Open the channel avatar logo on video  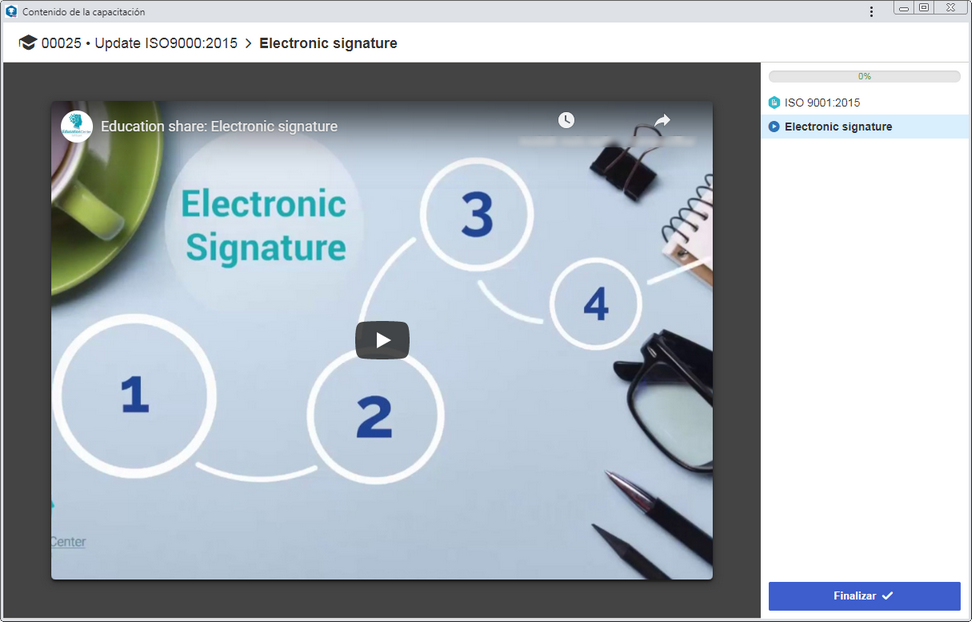(77, 127)
